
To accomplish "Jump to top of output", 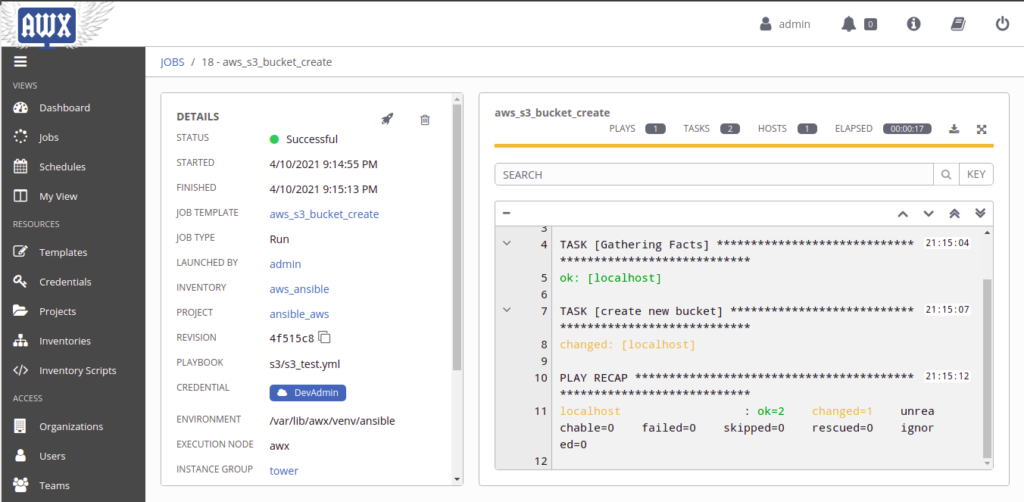I will click(x=954, y=213).
